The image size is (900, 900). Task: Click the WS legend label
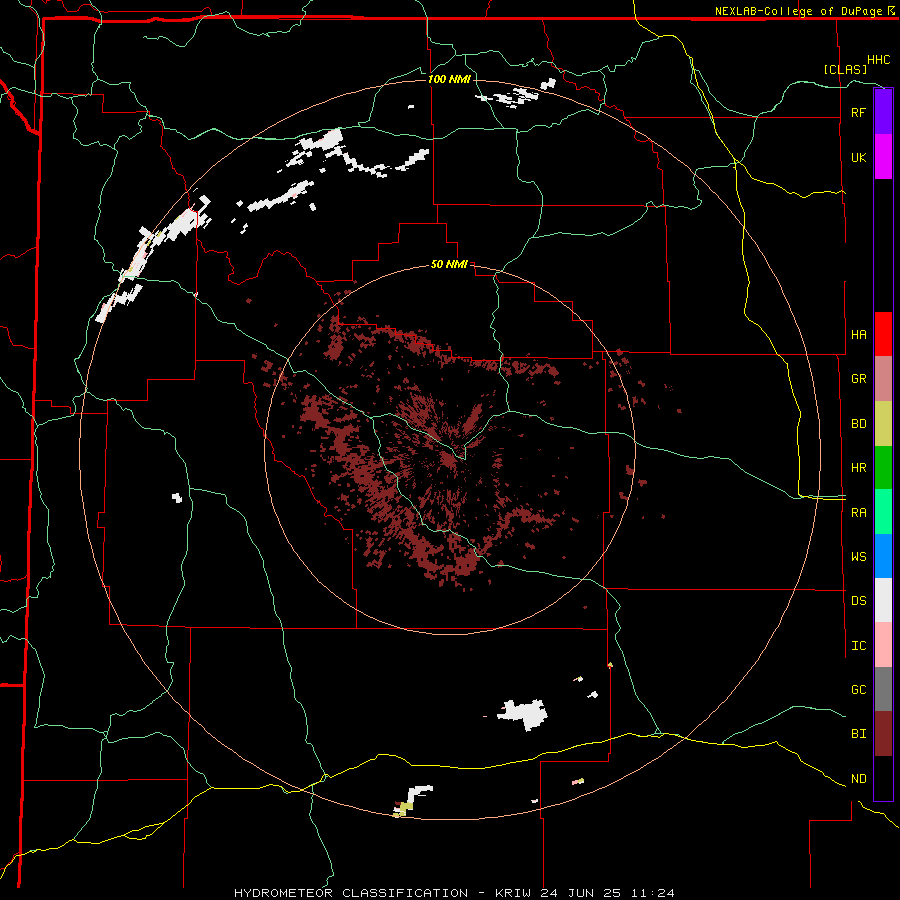[858, 556]
